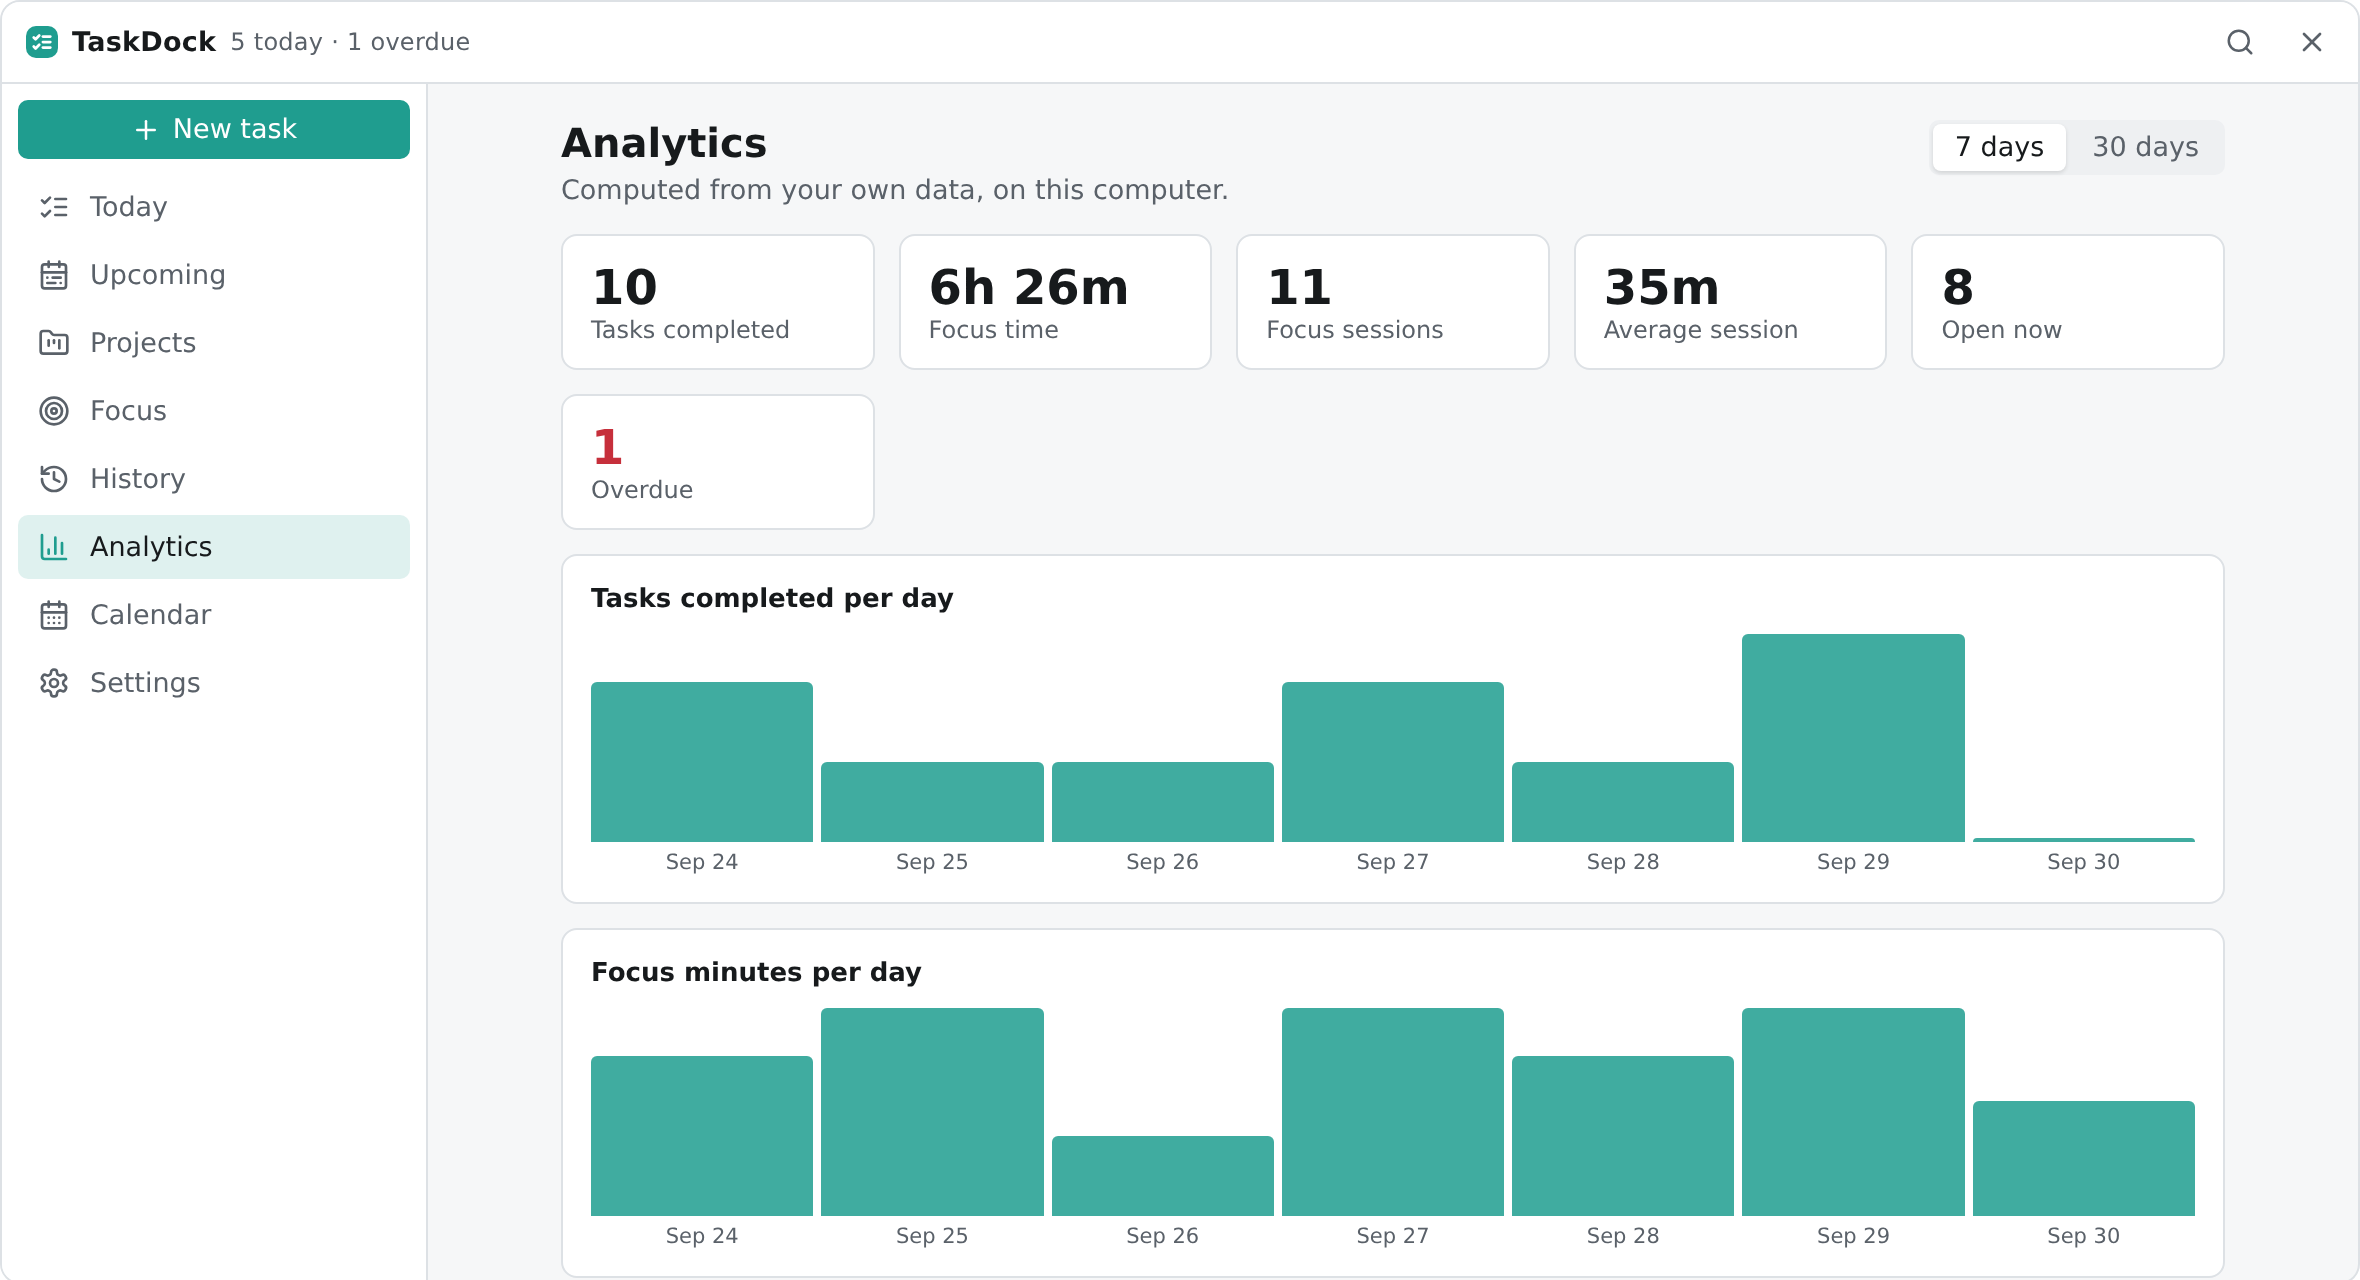Screen dimensions: 2360x1280
Task: Switch range to 7 days
Action: (1999, 147)
